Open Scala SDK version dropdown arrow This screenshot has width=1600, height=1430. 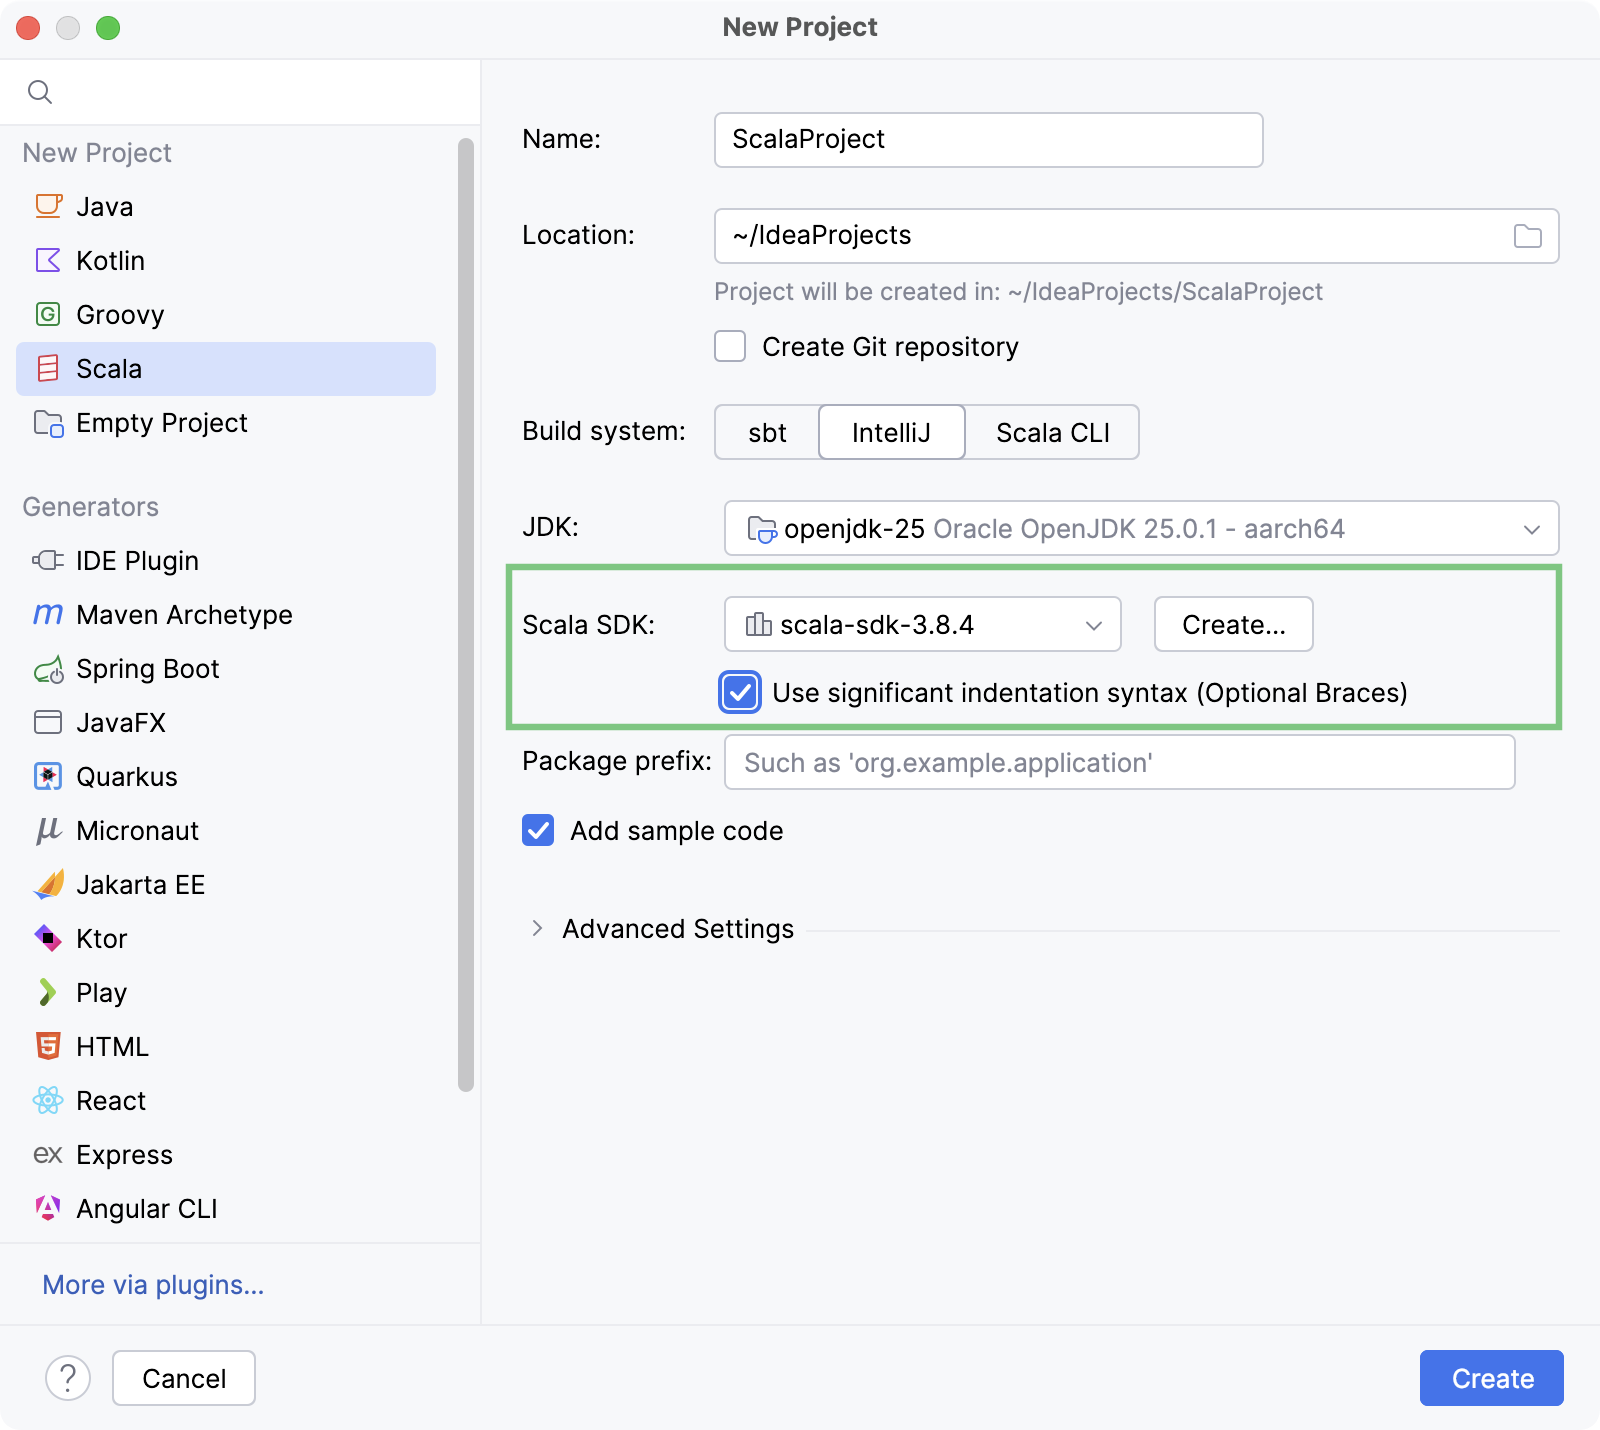(x=1094, y=625)
